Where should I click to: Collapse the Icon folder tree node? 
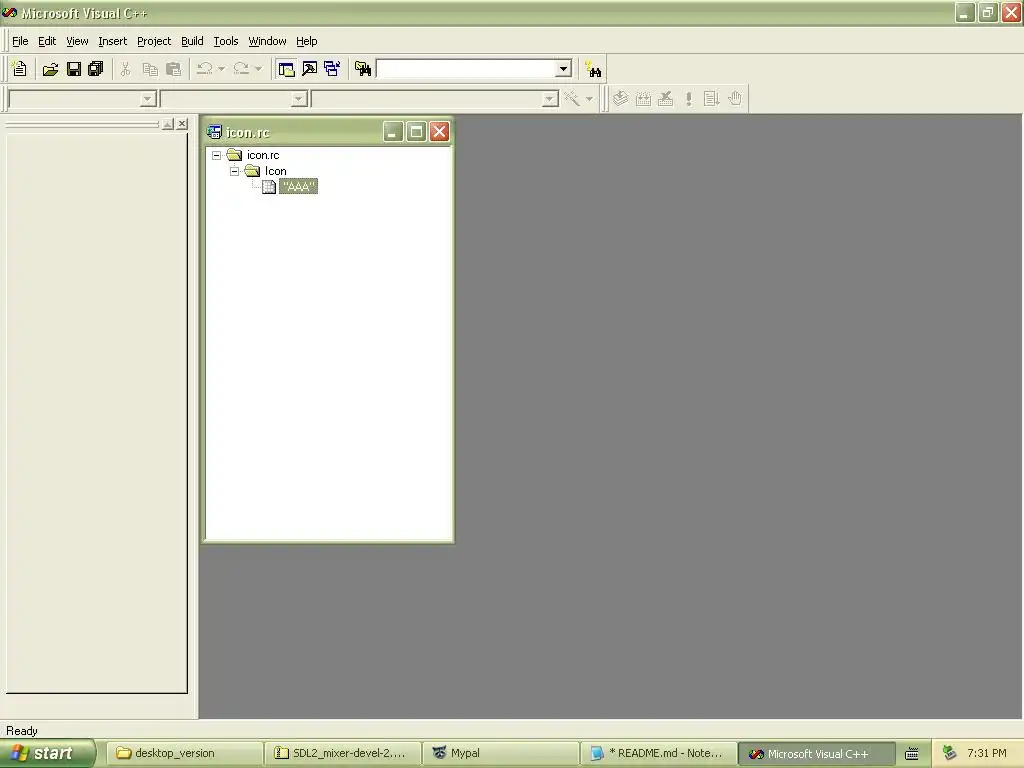[234, 171]
